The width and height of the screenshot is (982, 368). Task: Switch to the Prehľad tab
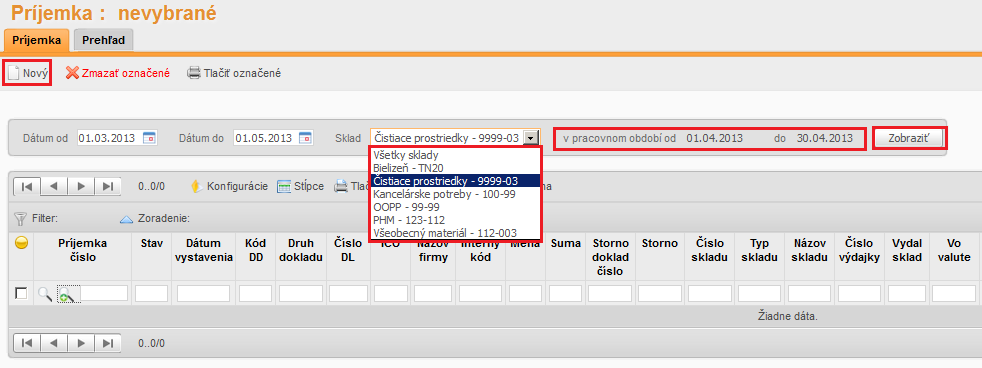[x=103, y=40]
